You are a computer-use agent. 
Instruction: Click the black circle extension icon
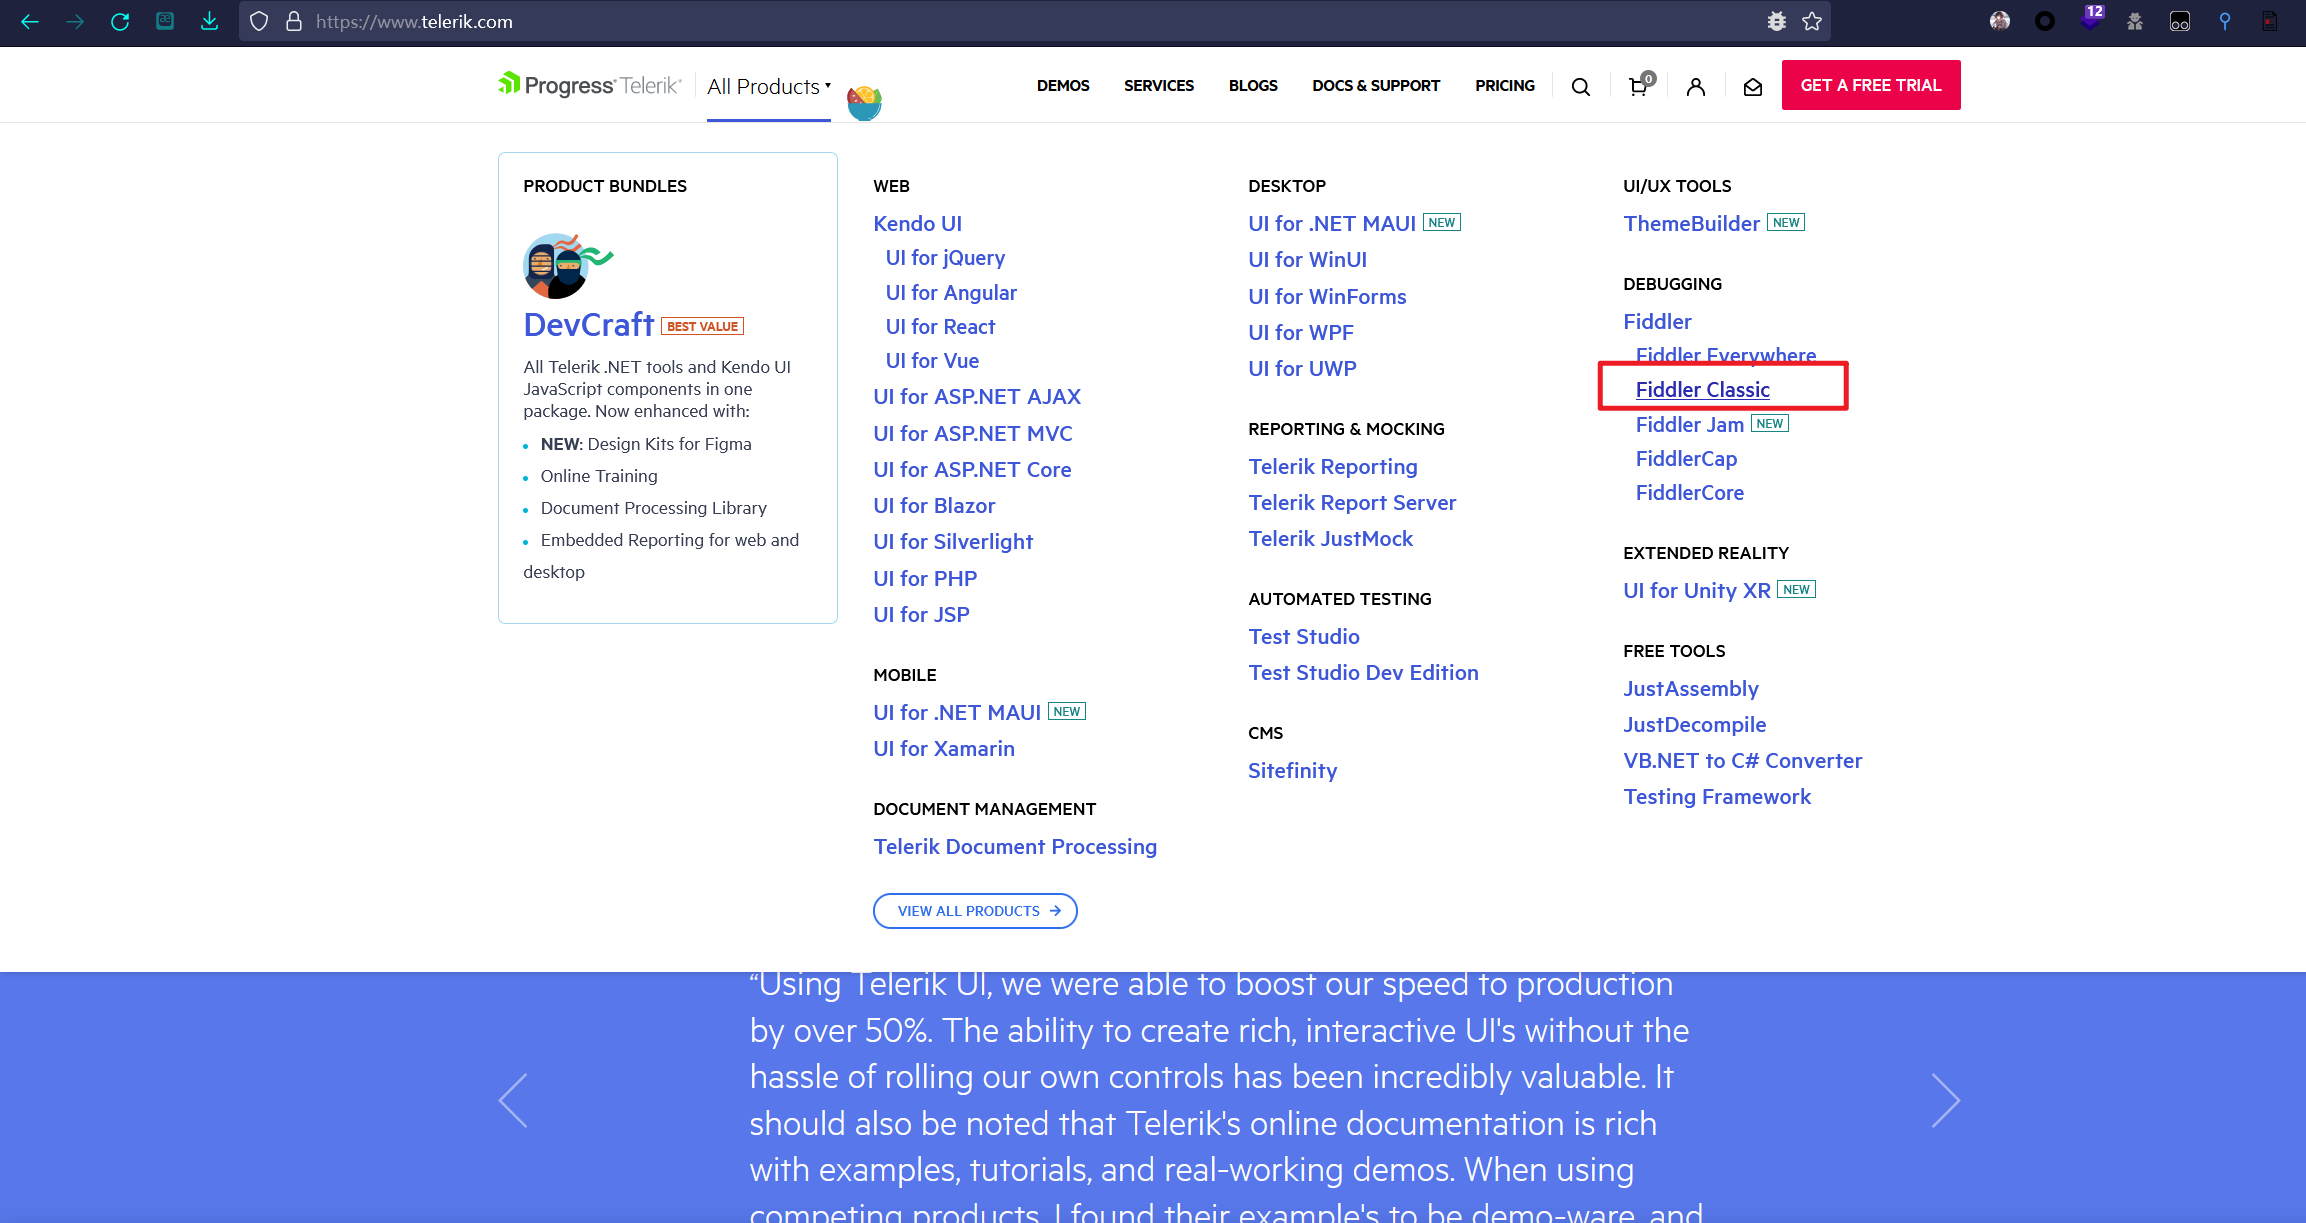[2045, 21]
